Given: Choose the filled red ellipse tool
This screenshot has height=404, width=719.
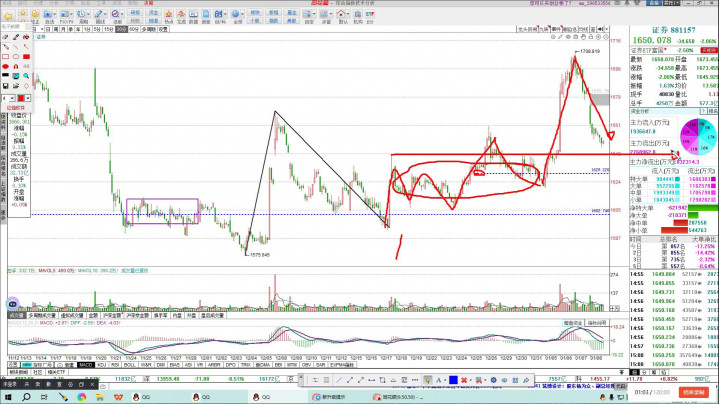Looking at the screenshot, I should click(6, 66).
